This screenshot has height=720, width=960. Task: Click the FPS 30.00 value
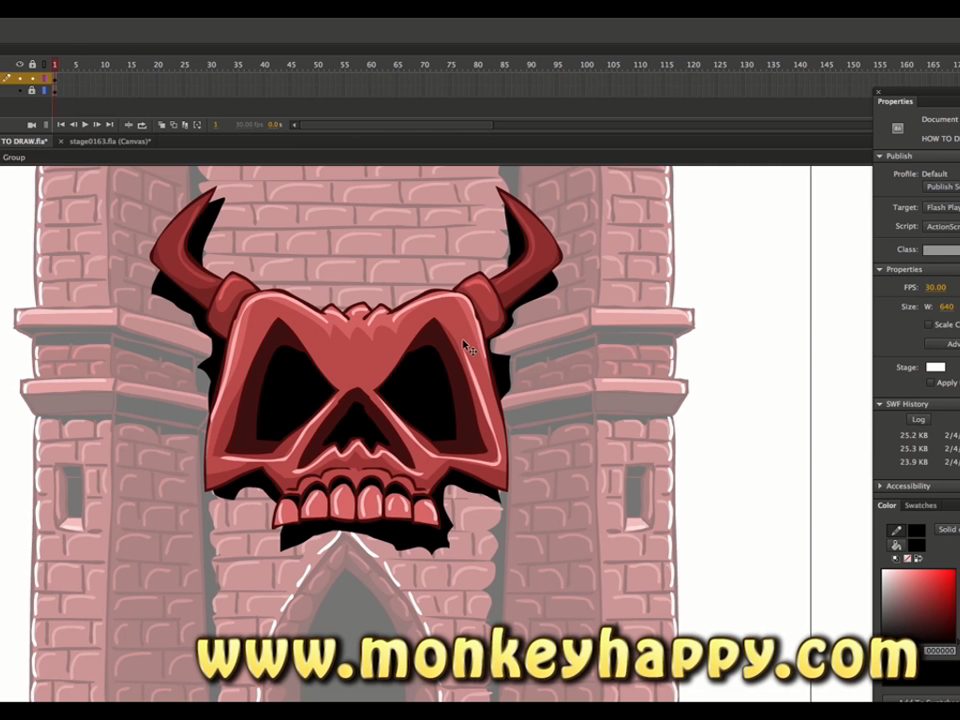point(936,287)
